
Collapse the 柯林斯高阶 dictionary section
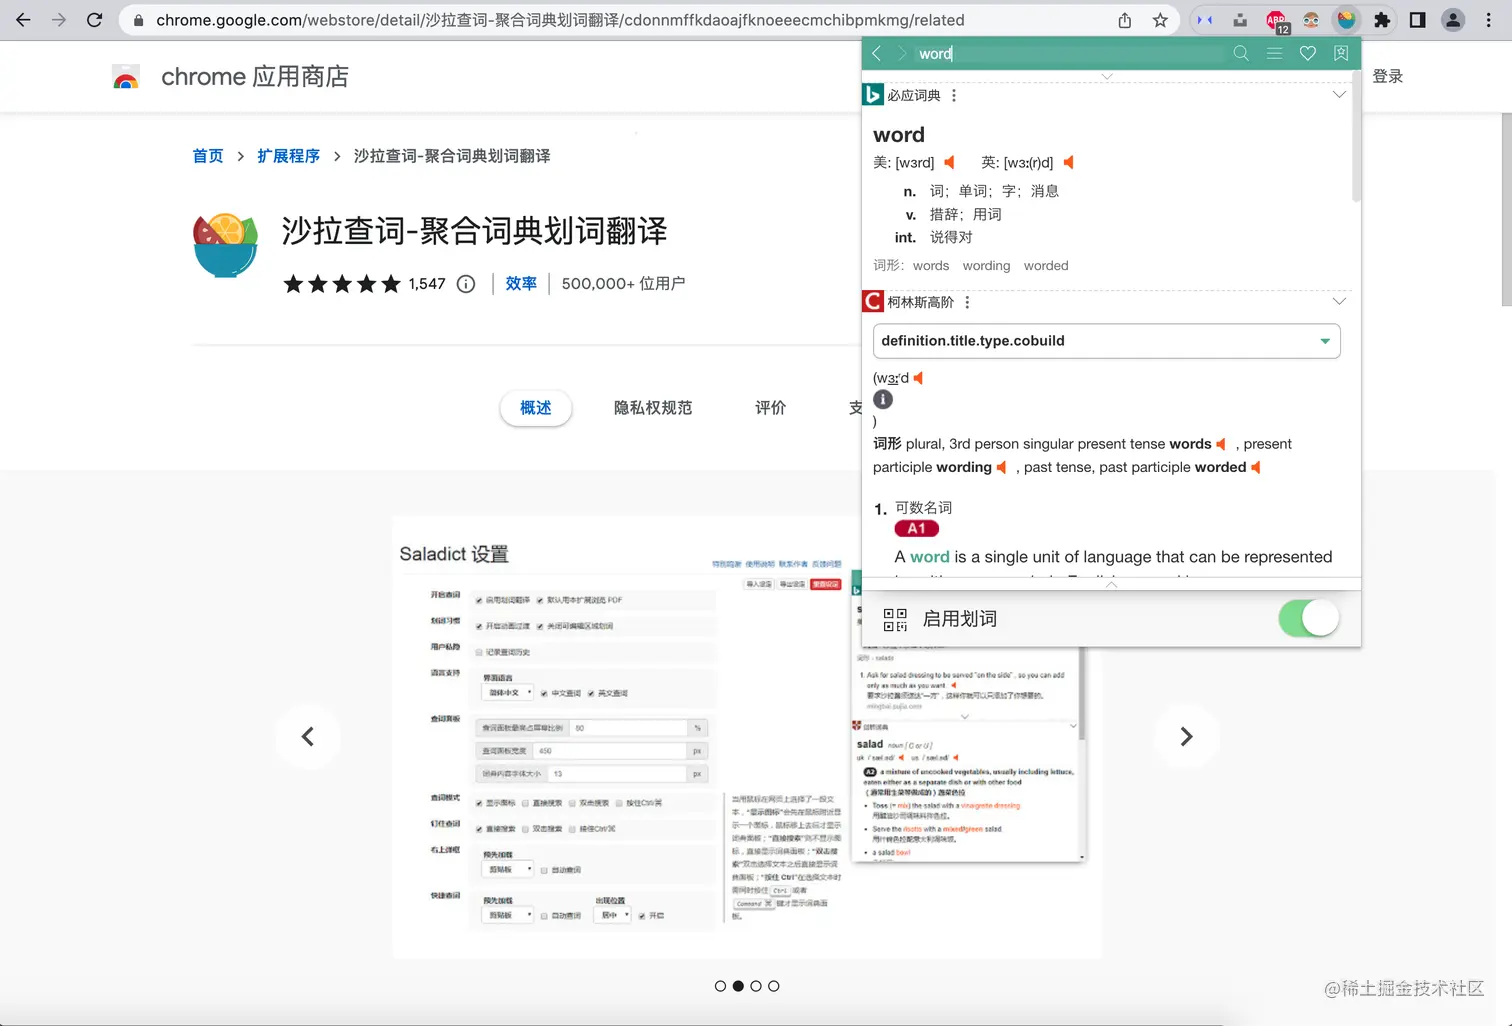[1339, 302]
